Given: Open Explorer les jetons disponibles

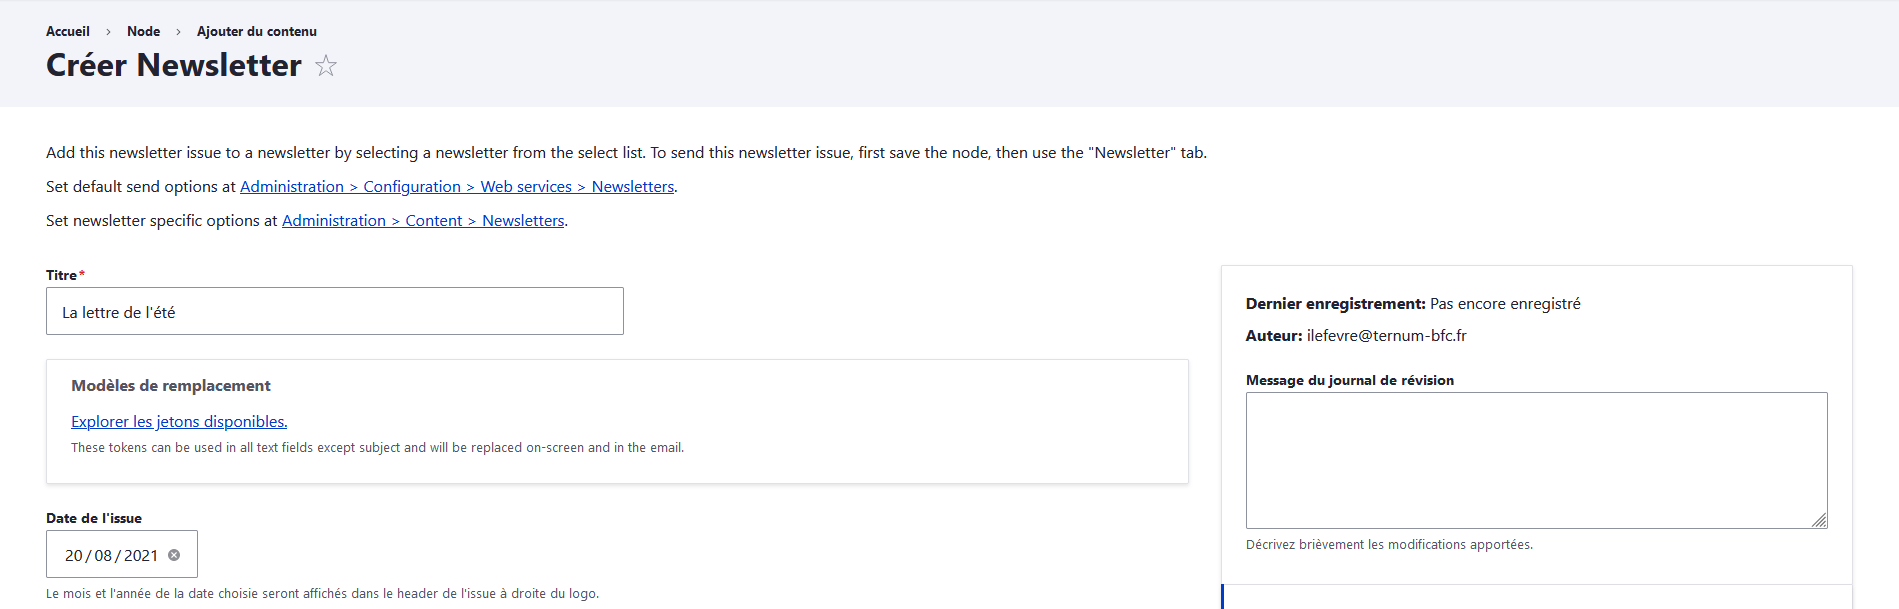Looking at the screenshot, I should [x=179, y=422].
